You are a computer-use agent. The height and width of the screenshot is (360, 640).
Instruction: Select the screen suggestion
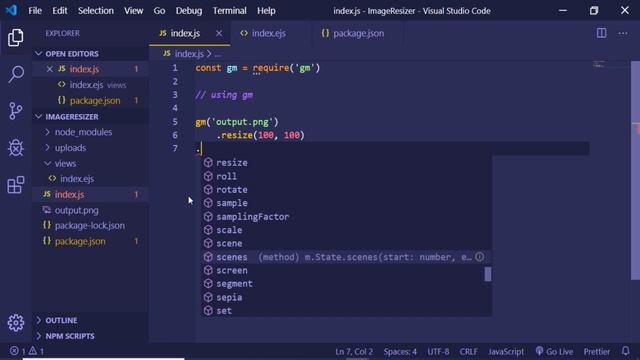(347, 270)
